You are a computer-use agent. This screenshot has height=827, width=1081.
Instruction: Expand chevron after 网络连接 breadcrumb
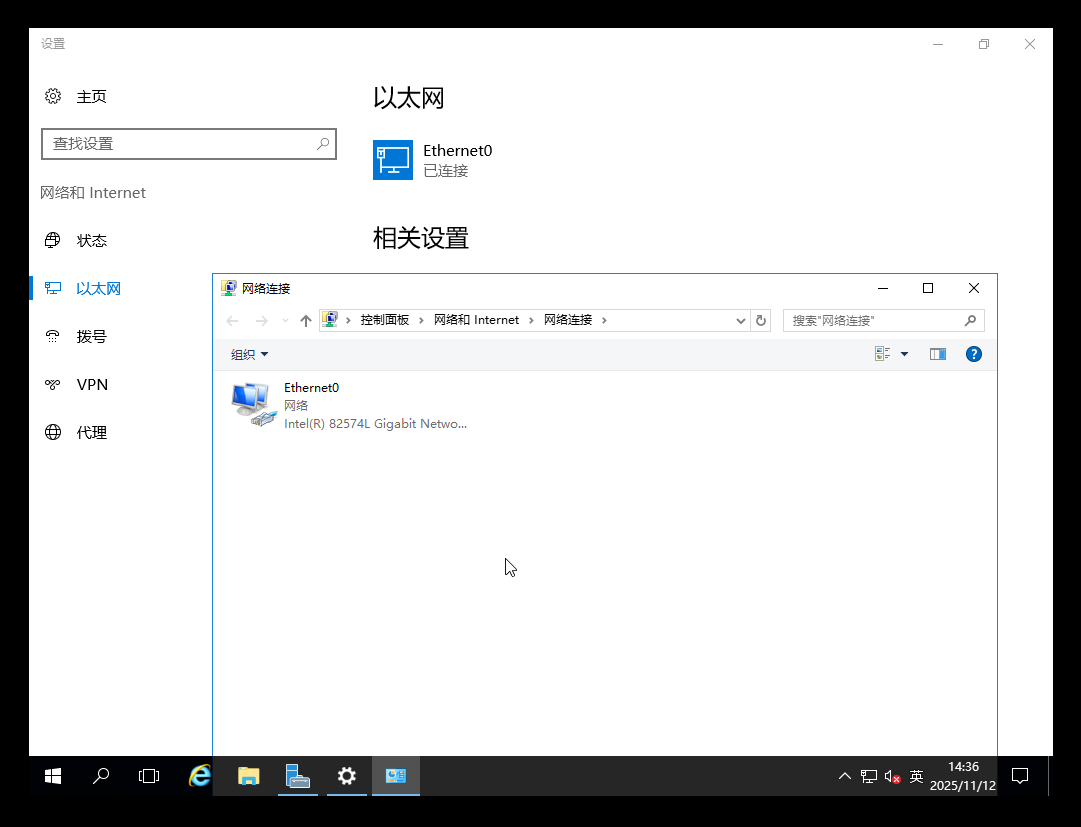604,320
